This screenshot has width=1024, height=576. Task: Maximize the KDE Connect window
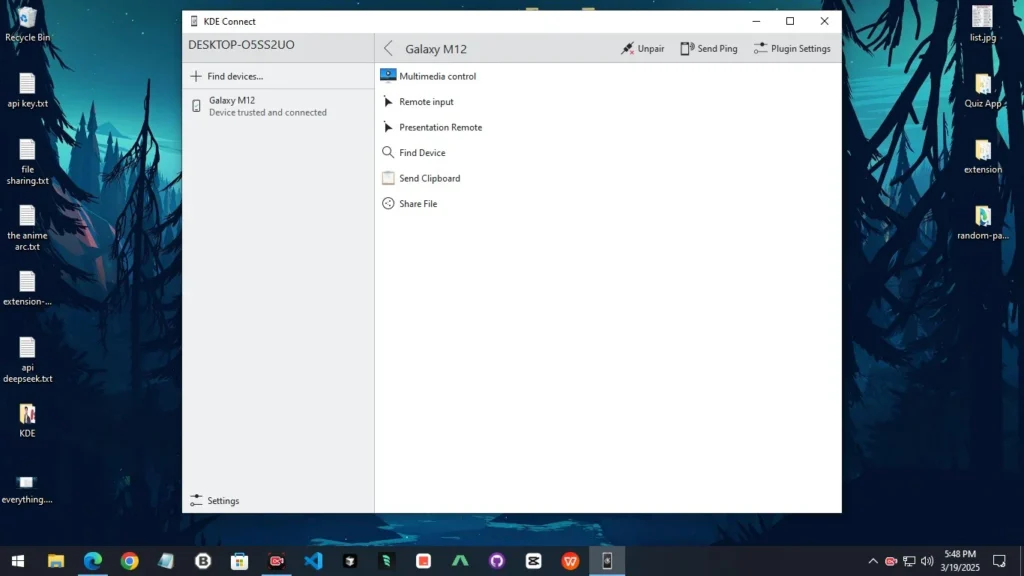[x=790, y=21]
